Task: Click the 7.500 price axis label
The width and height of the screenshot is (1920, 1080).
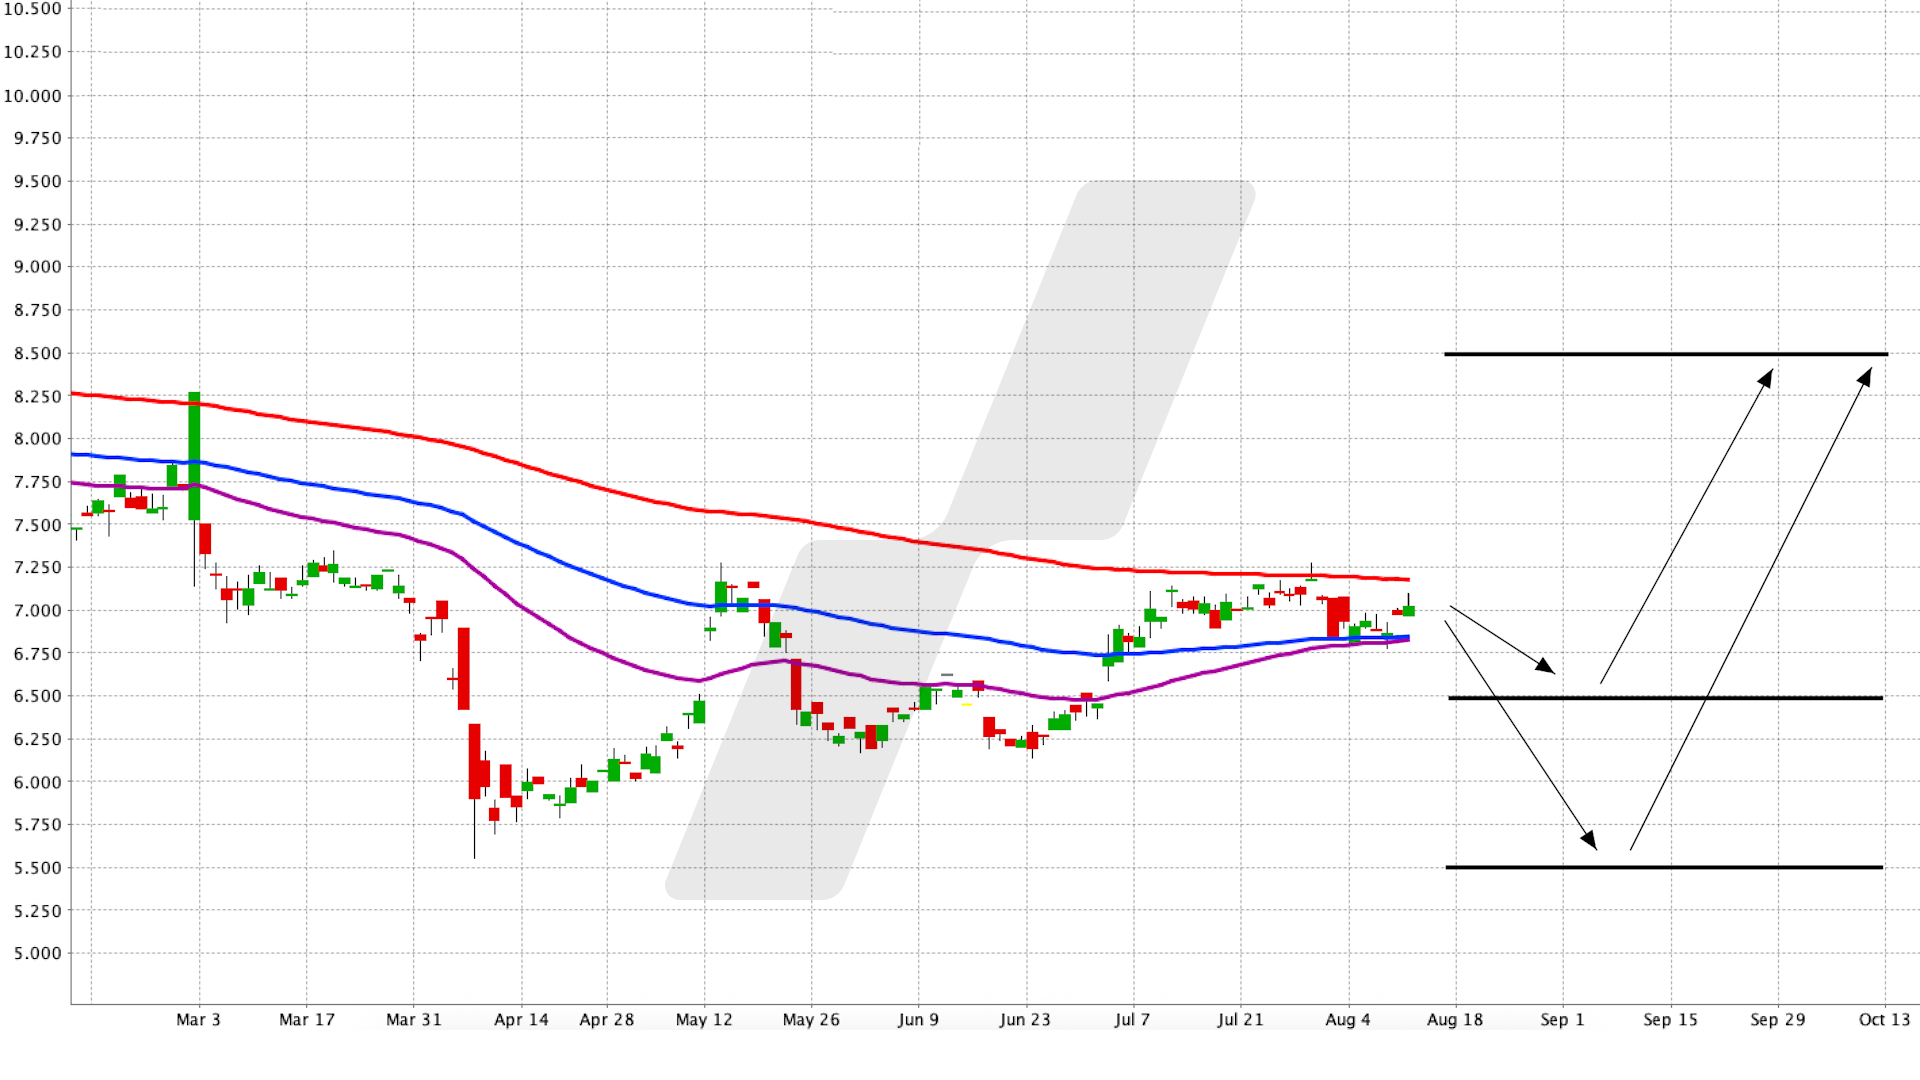Action: (x=38, y=525)
